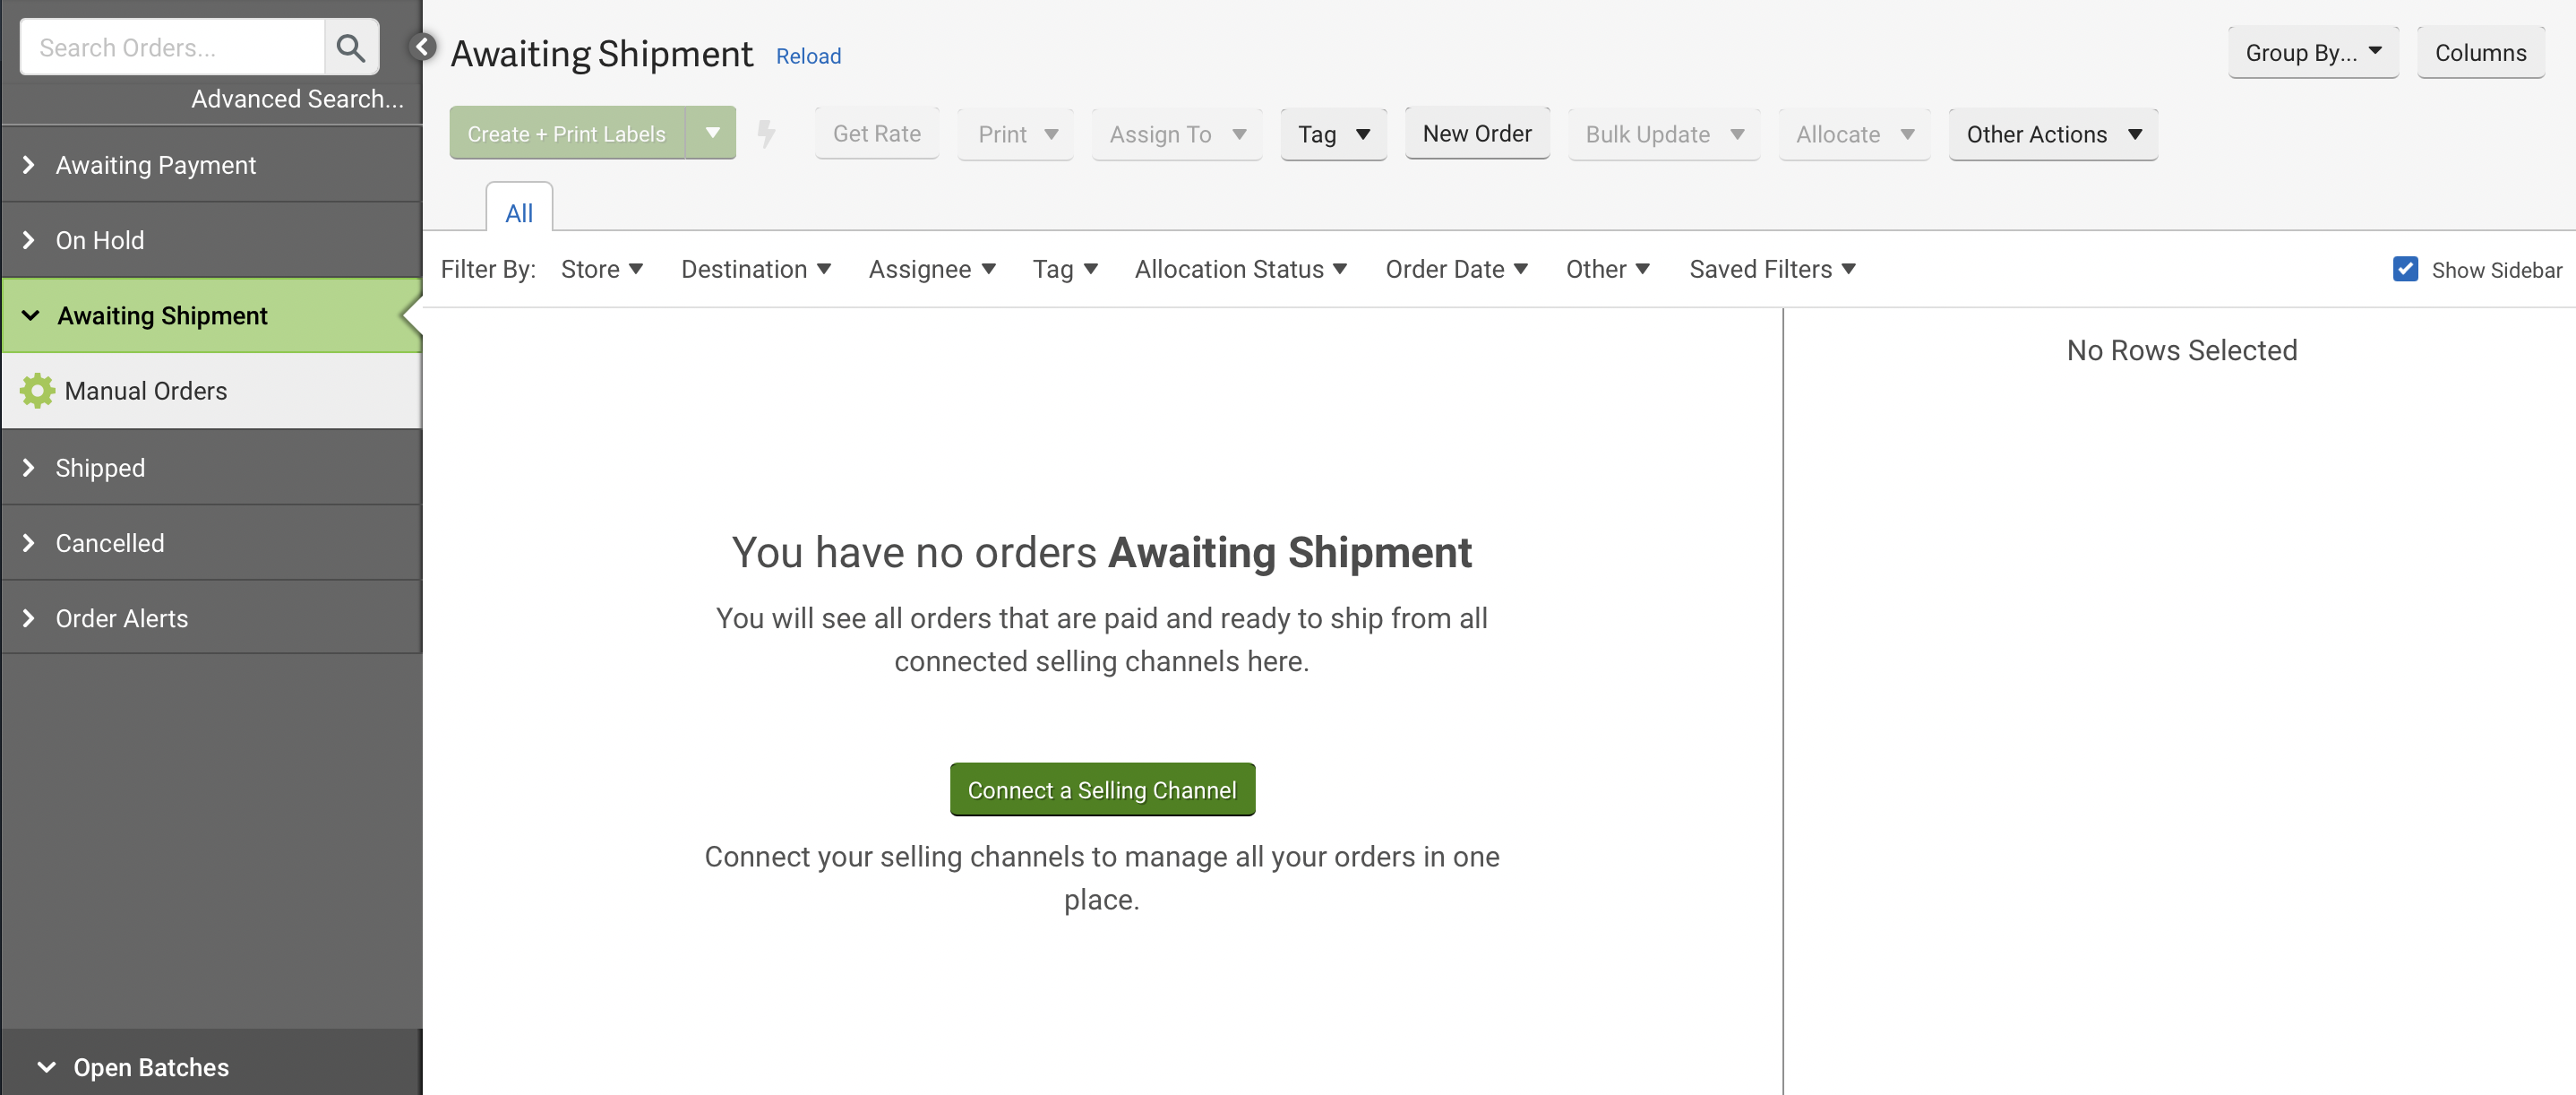This screenshot has height=1095, width=2576.
Task: Click into the Search Orders field
Action: point(172,47)
